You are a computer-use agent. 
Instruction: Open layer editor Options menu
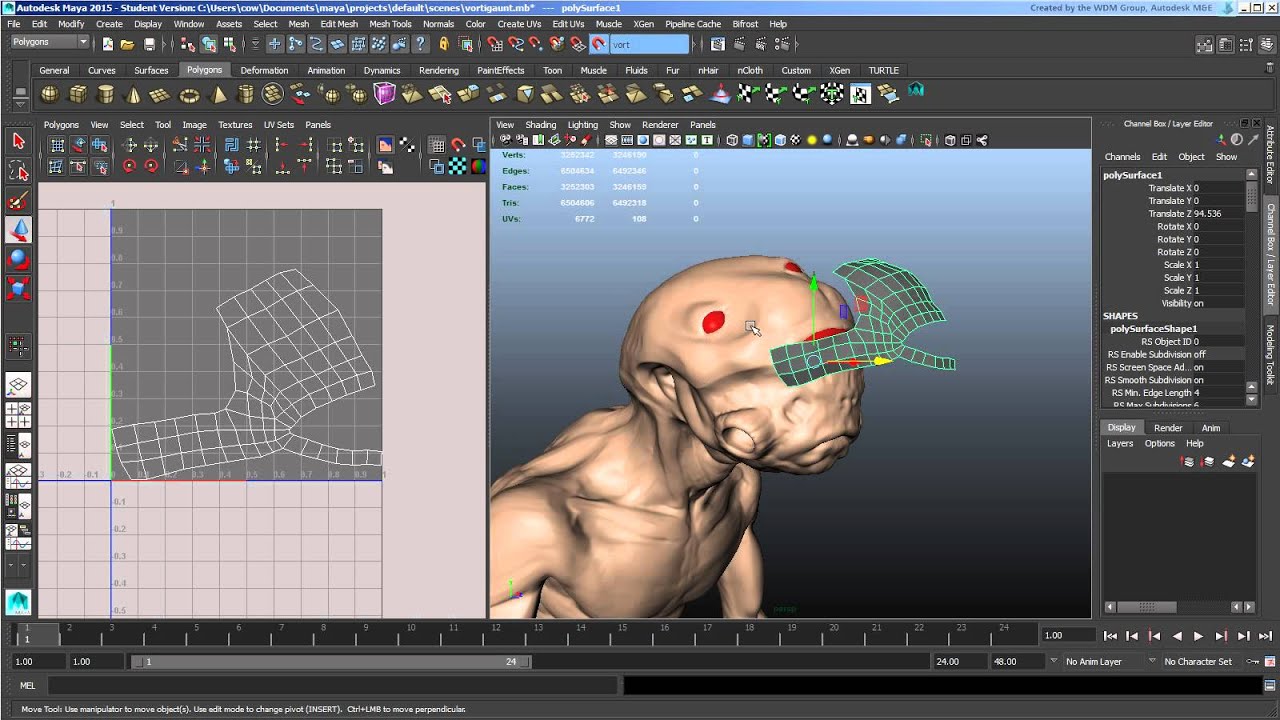(x=1160, y=443)
